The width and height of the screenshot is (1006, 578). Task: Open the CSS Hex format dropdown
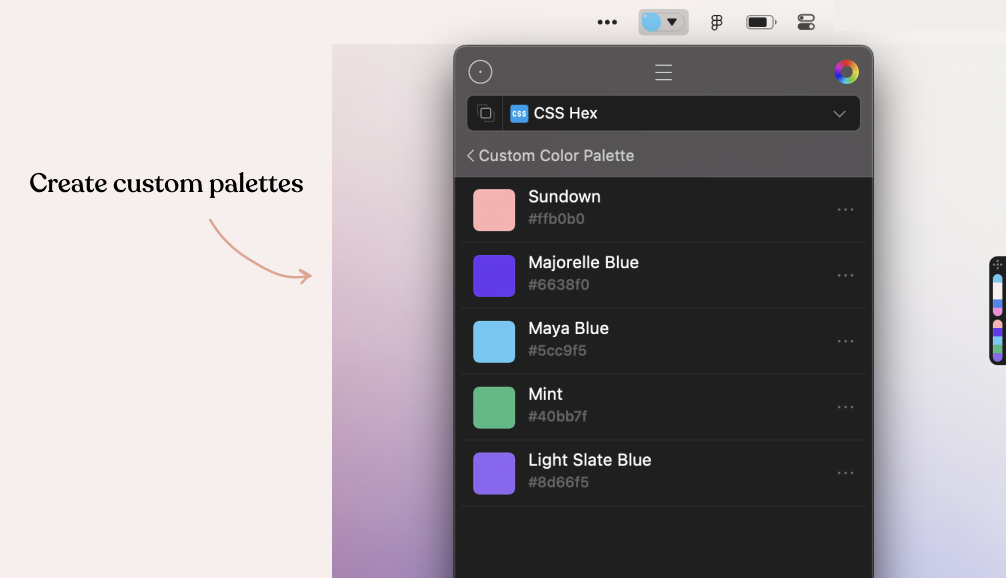[839, 113]
